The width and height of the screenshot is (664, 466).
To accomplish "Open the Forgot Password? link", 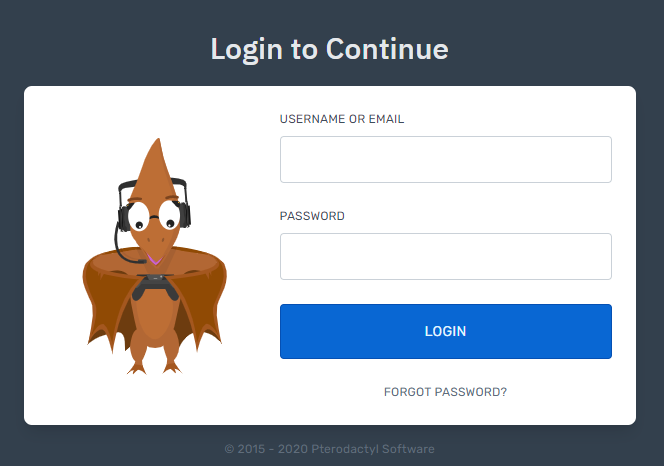I will 445,392.
